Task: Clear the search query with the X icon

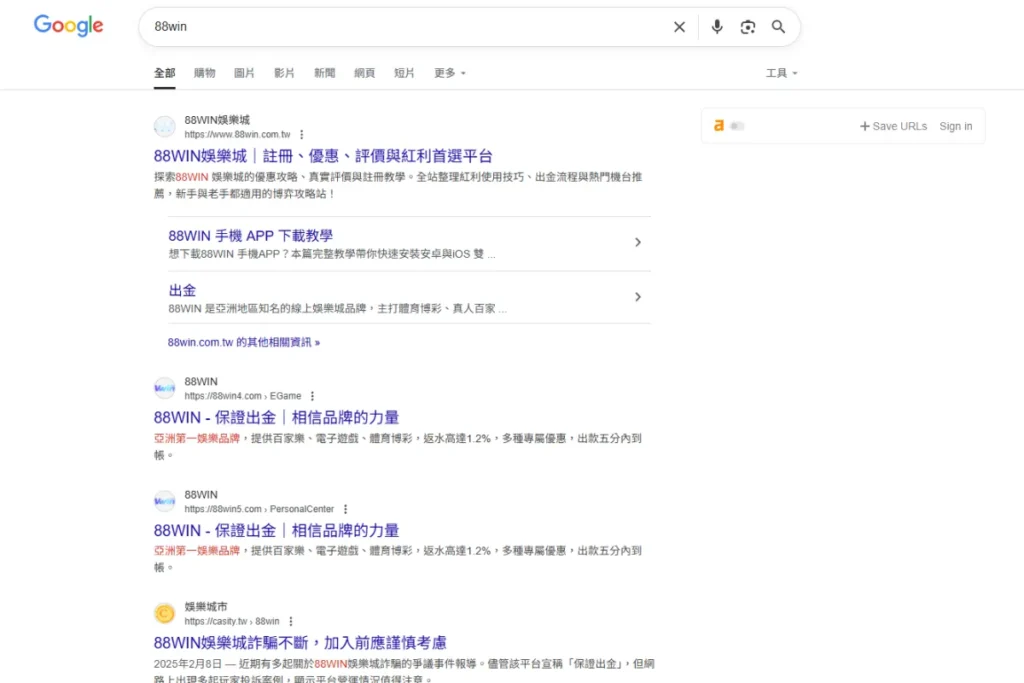Action: [679, 26]
